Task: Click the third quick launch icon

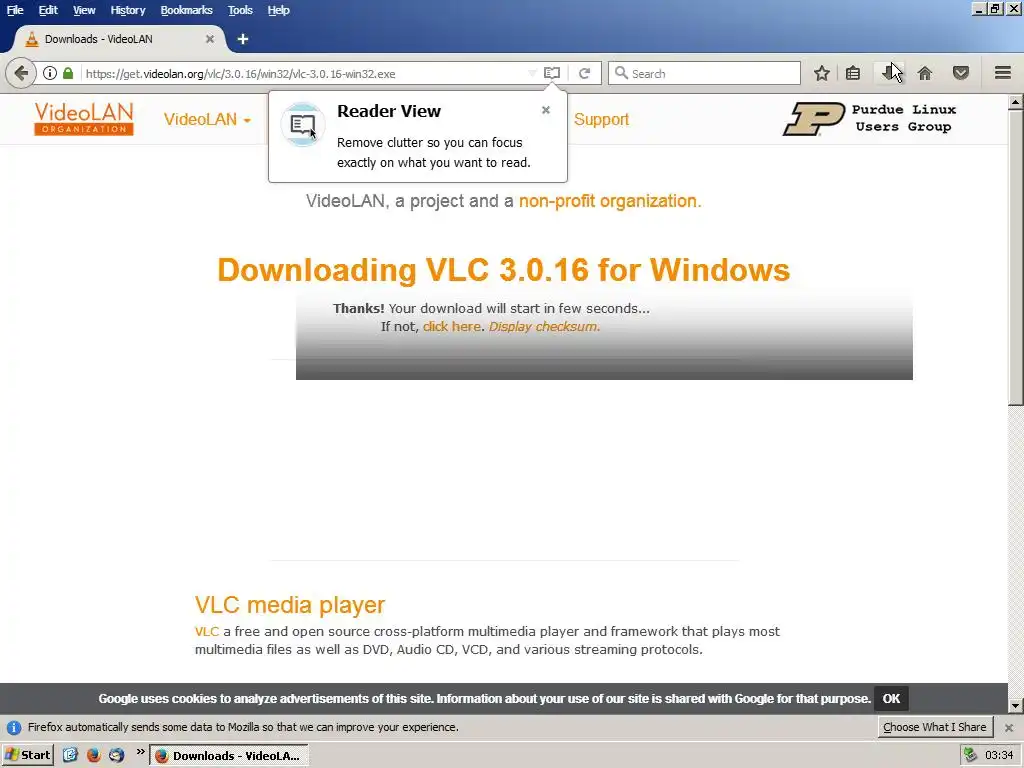Action: coord(116,755)
